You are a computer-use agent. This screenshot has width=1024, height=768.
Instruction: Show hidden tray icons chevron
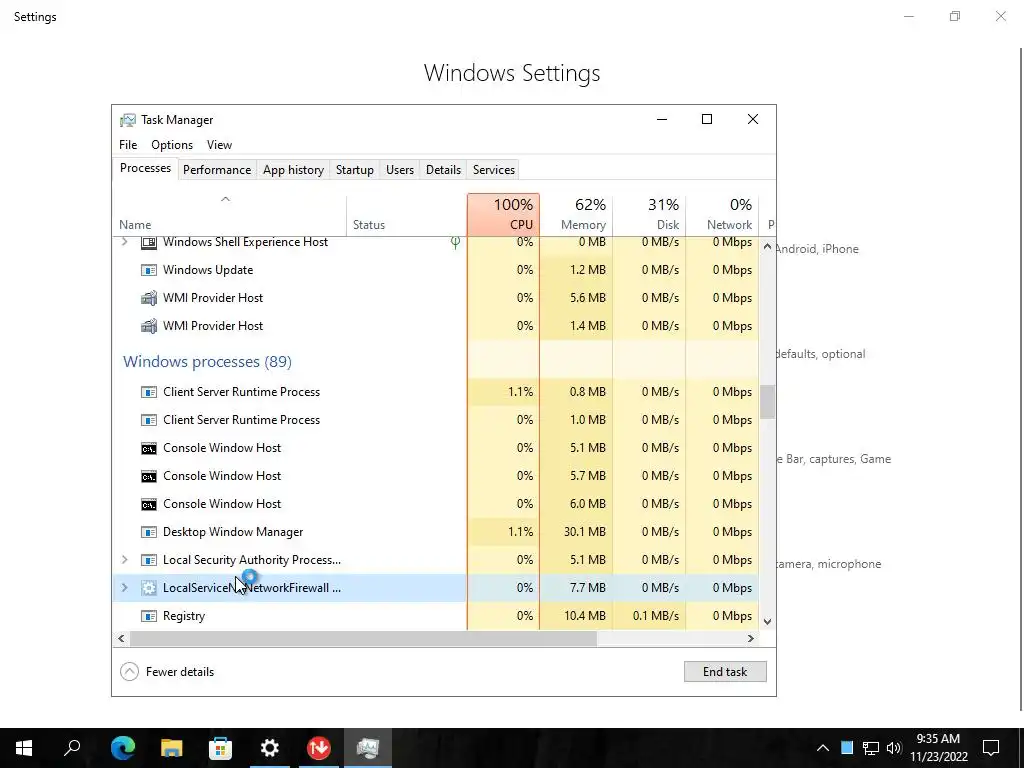[823, 748]
